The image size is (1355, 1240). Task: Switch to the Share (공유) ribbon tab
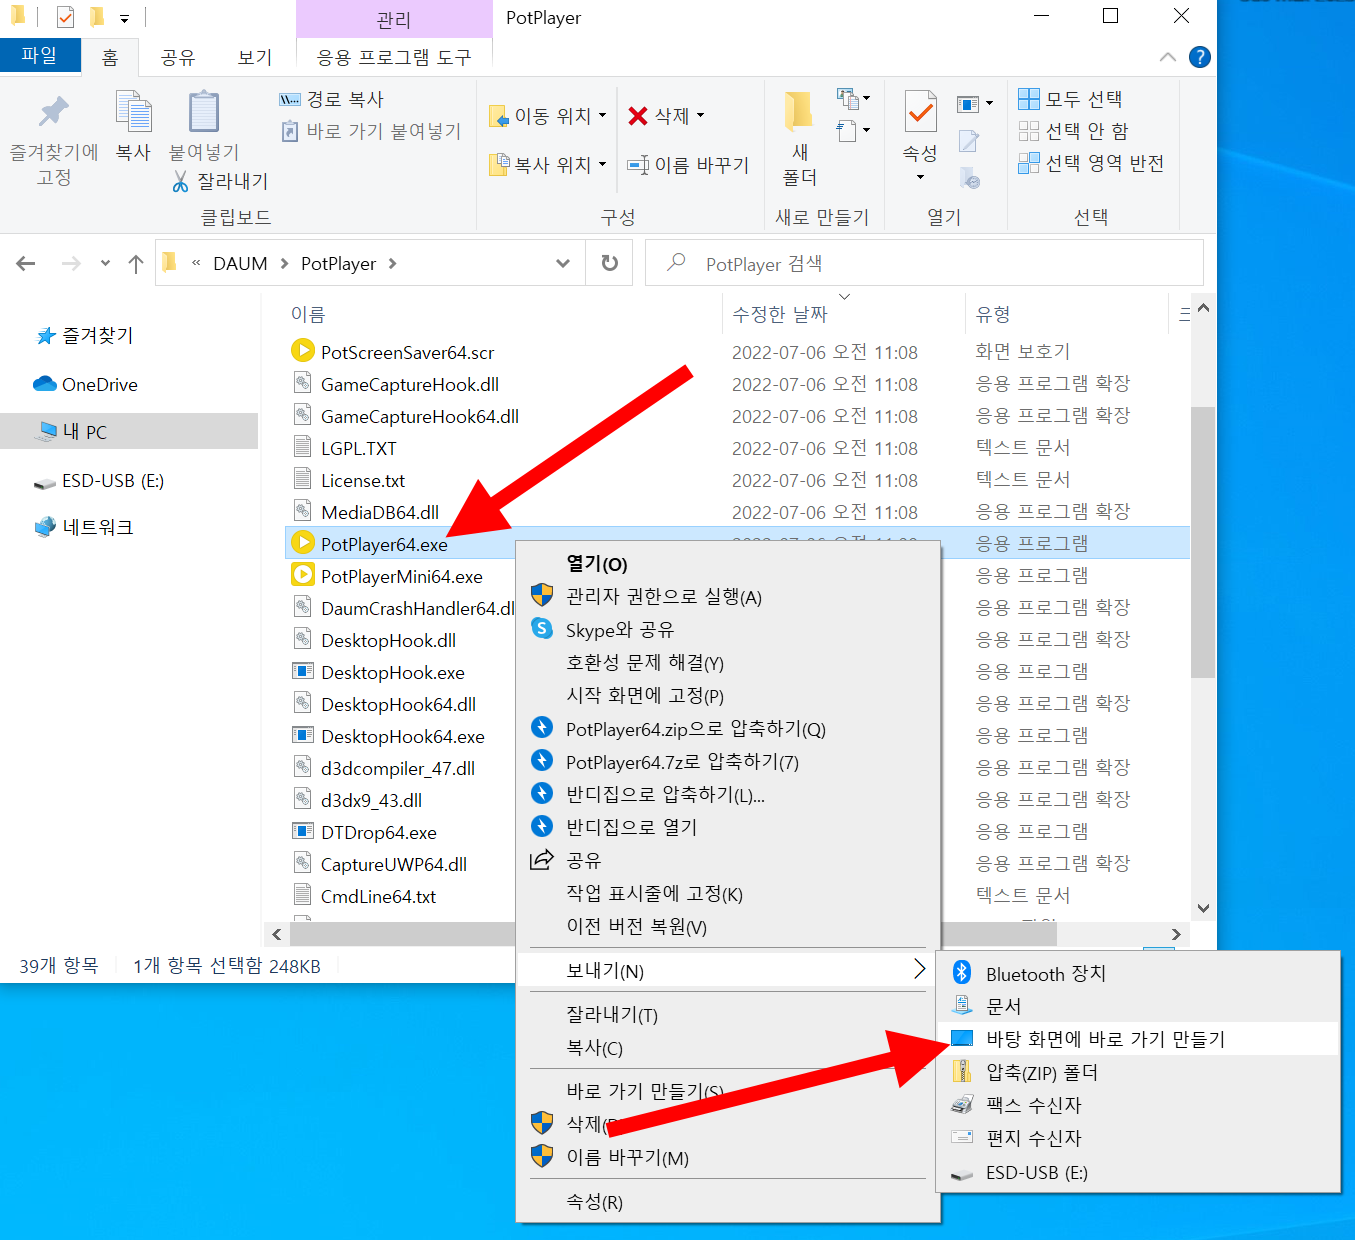(178, 57)
